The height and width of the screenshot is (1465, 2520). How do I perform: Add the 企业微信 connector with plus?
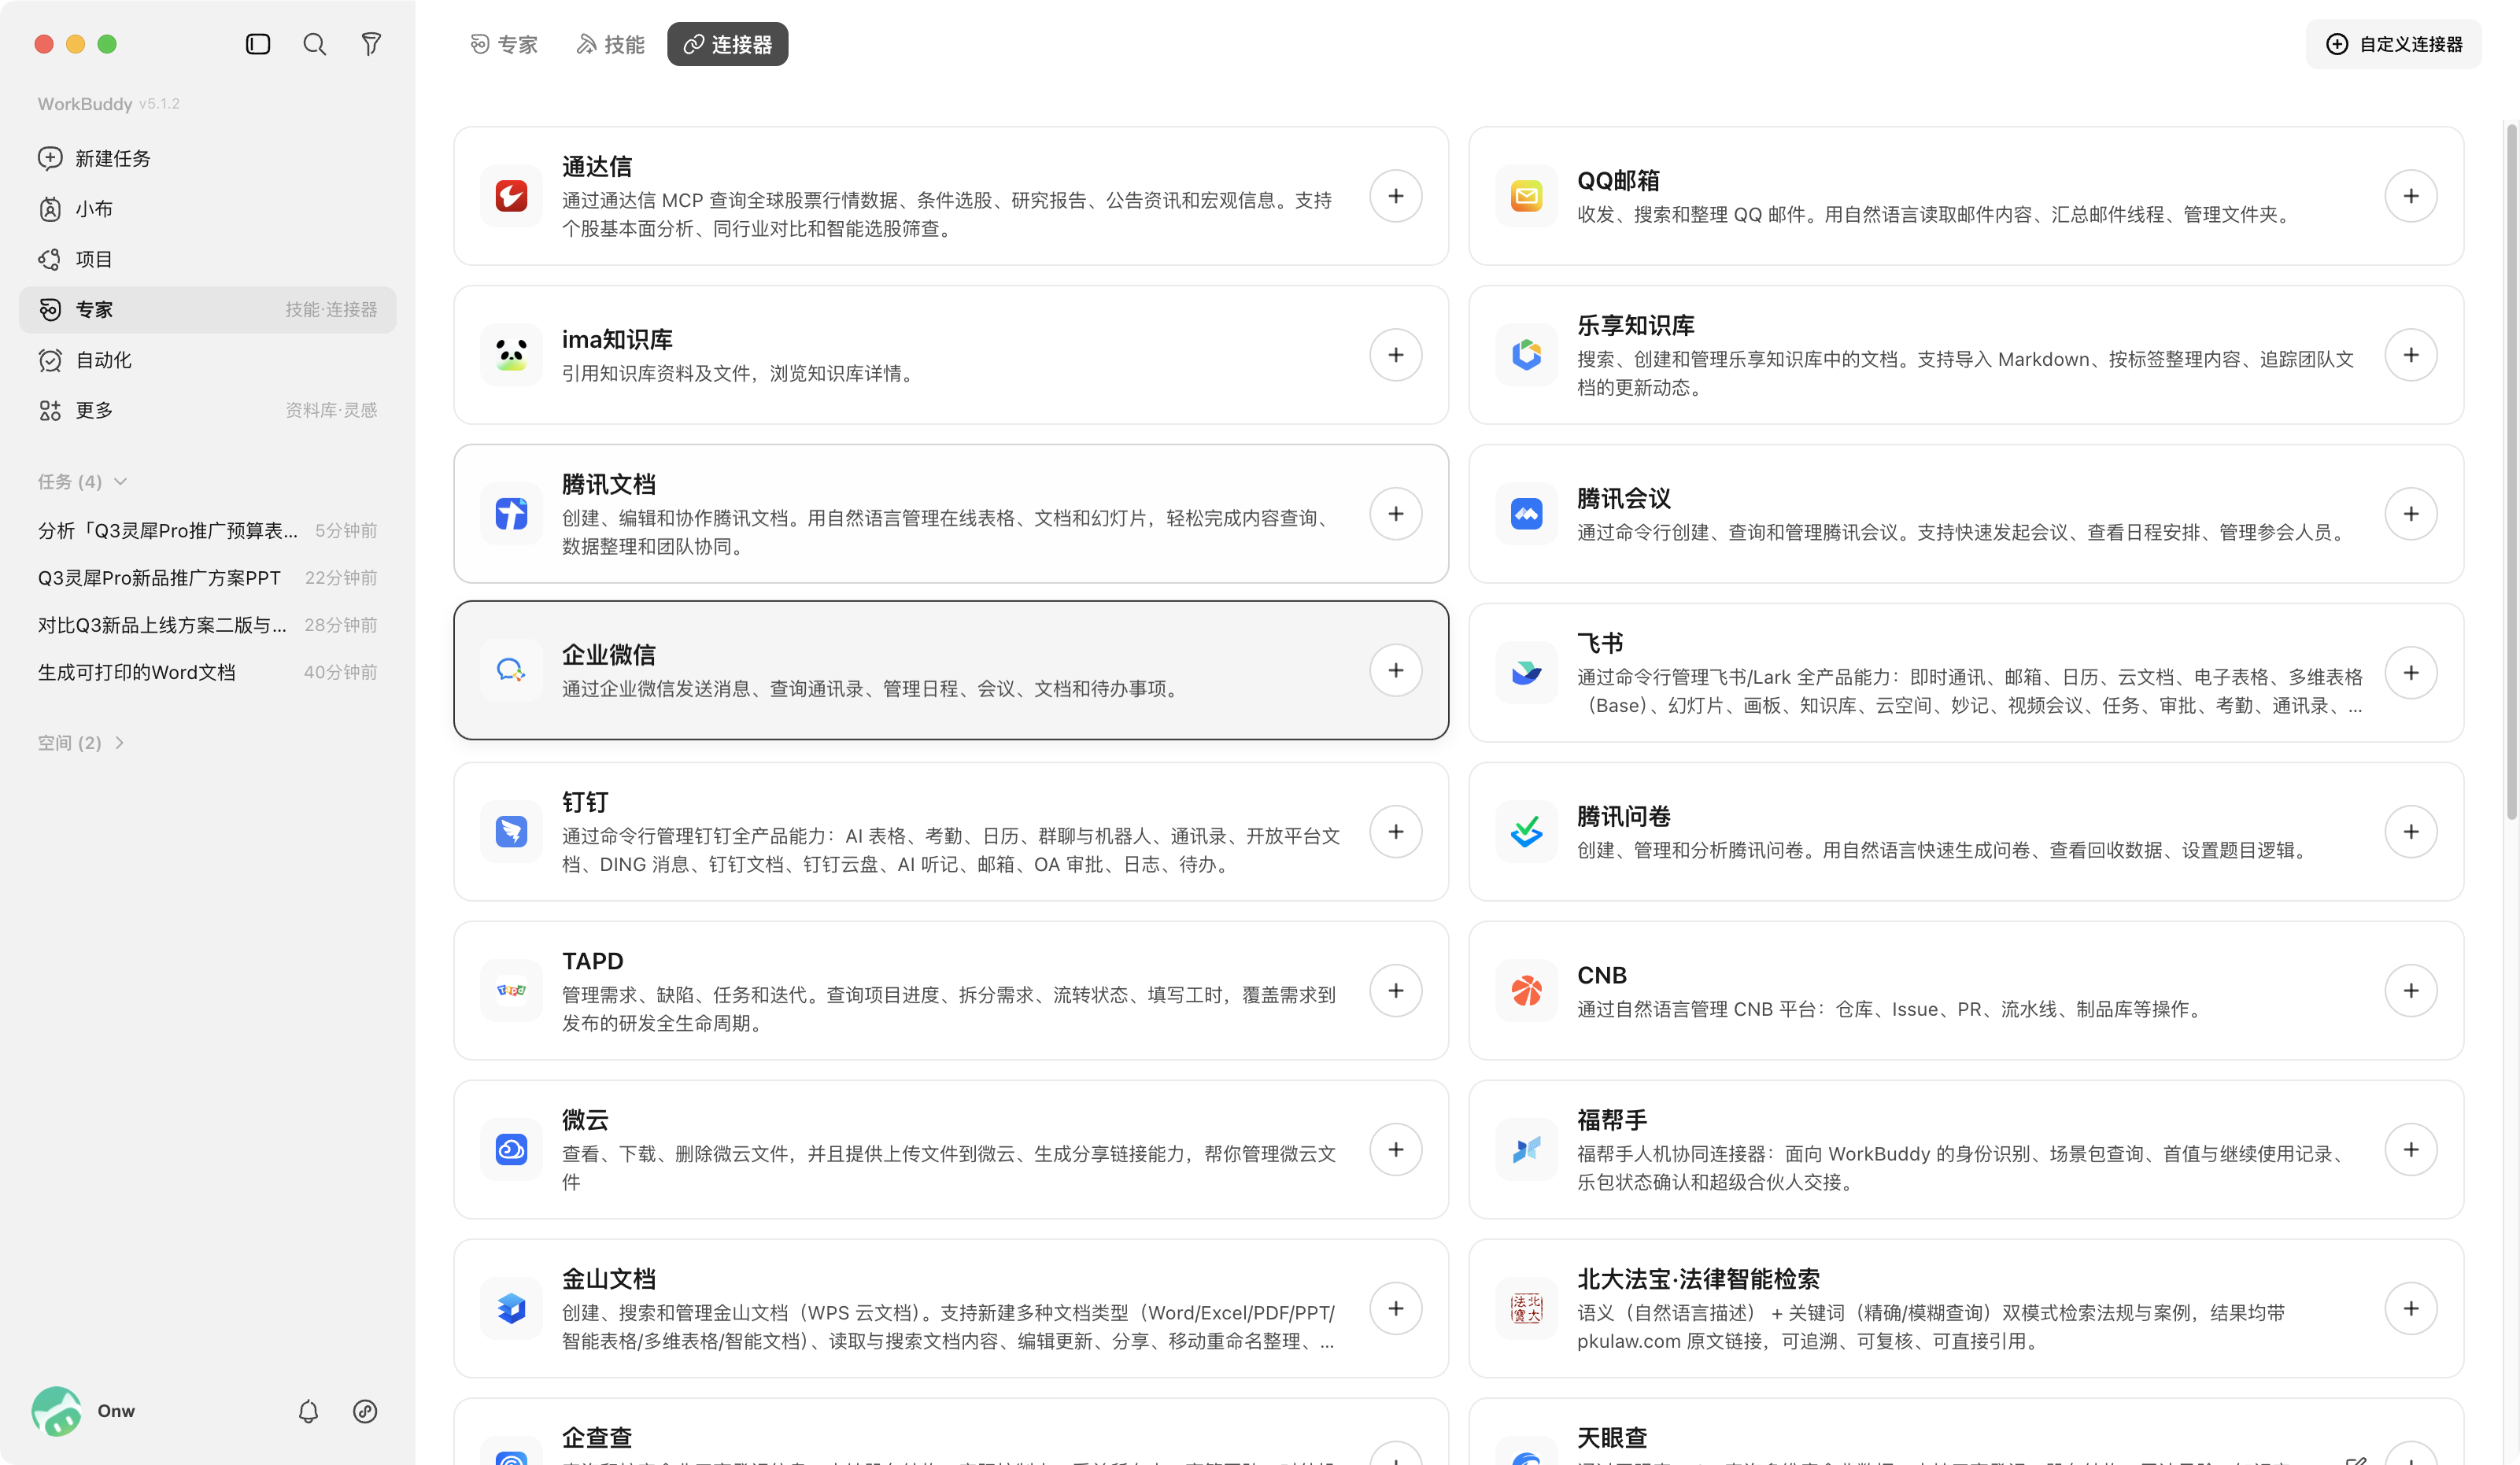click(x=1396, y=670)
